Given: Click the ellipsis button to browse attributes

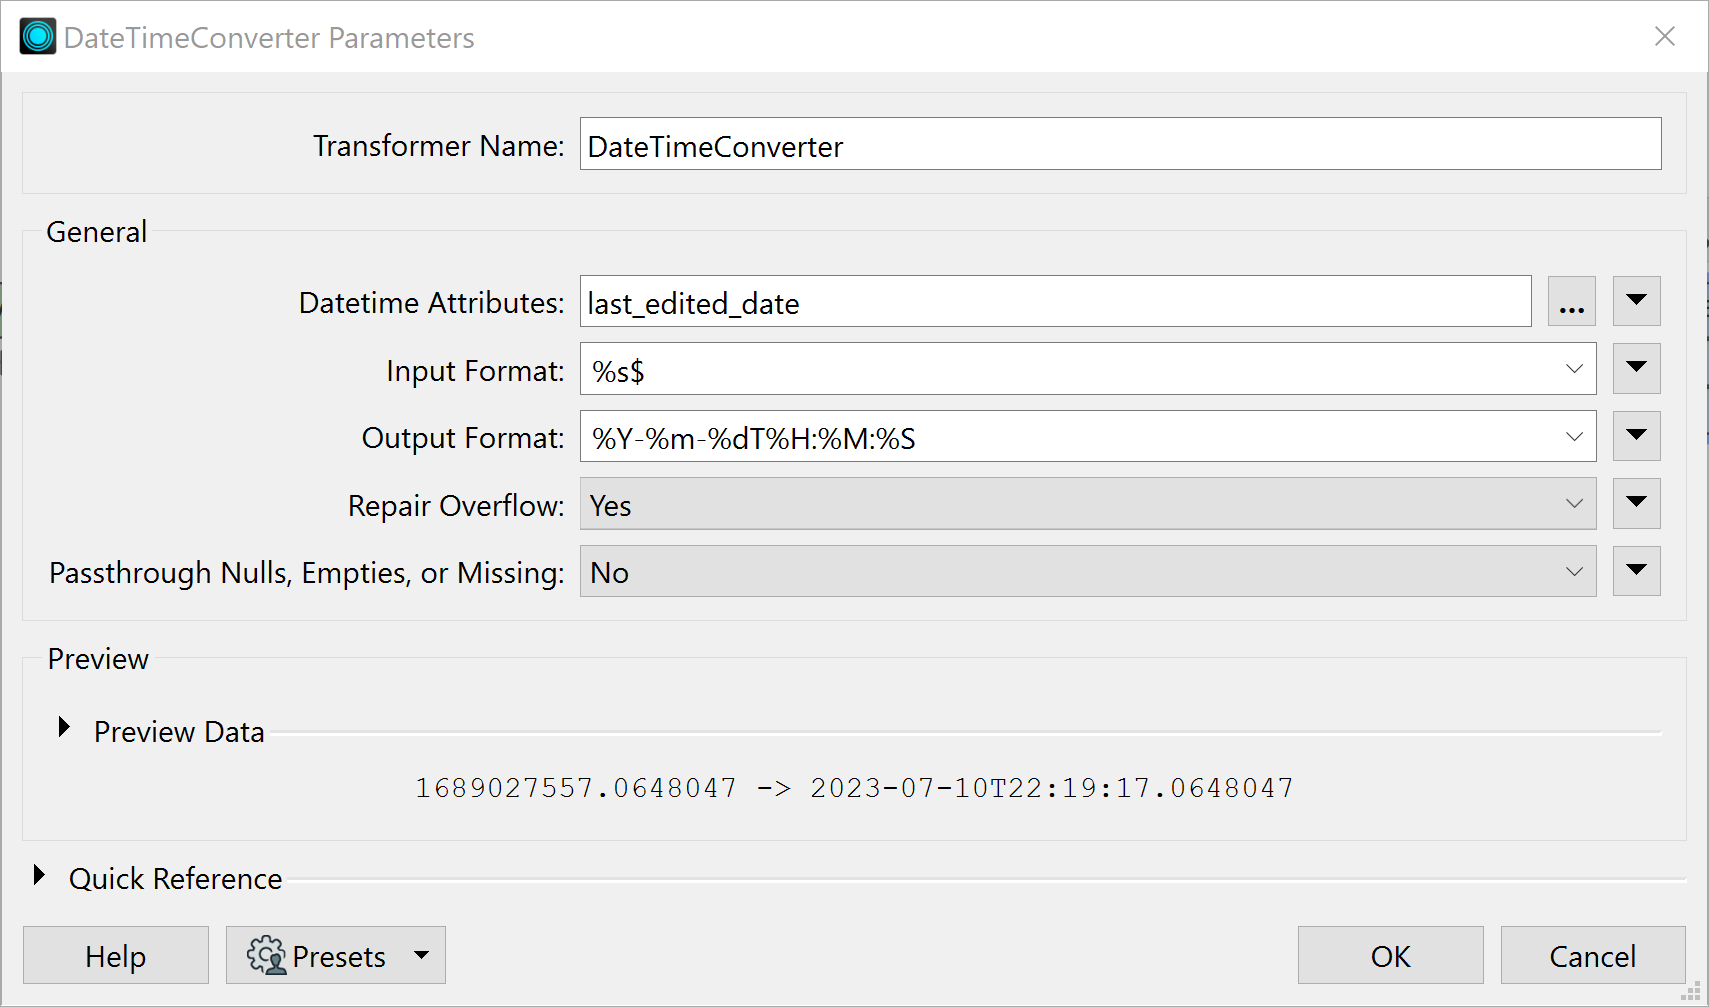Looking at the screenshot, I should pos(1571,301).
